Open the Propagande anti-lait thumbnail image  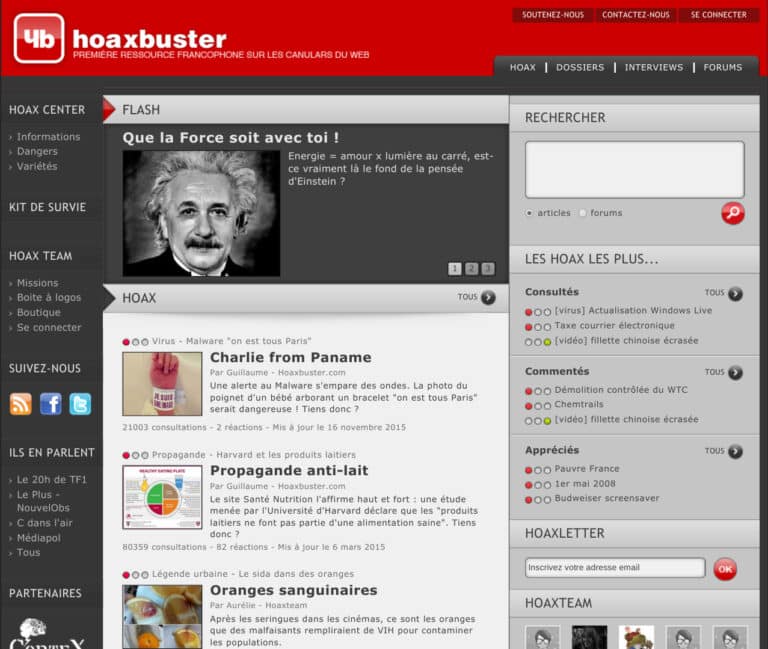click(162, 497)
